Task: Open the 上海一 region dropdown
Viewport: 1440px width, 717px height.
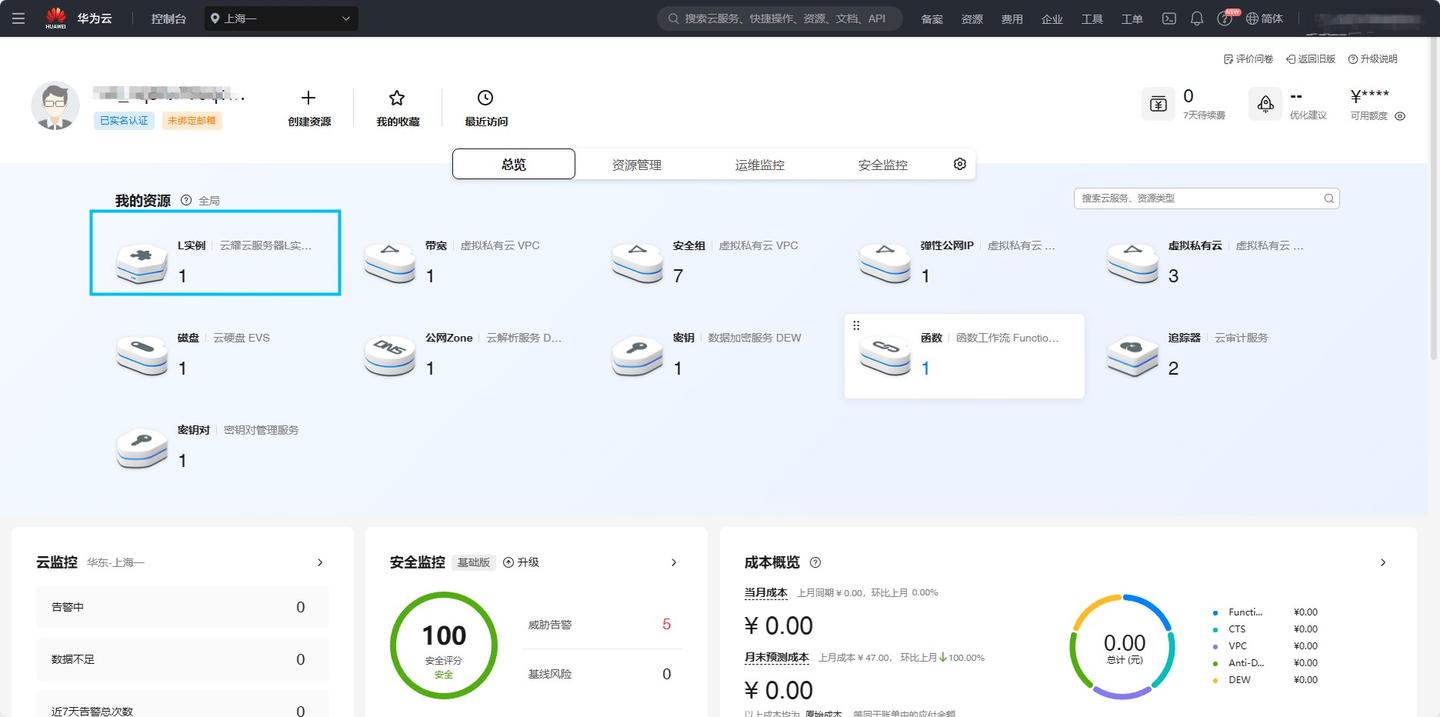Action: 281,18
